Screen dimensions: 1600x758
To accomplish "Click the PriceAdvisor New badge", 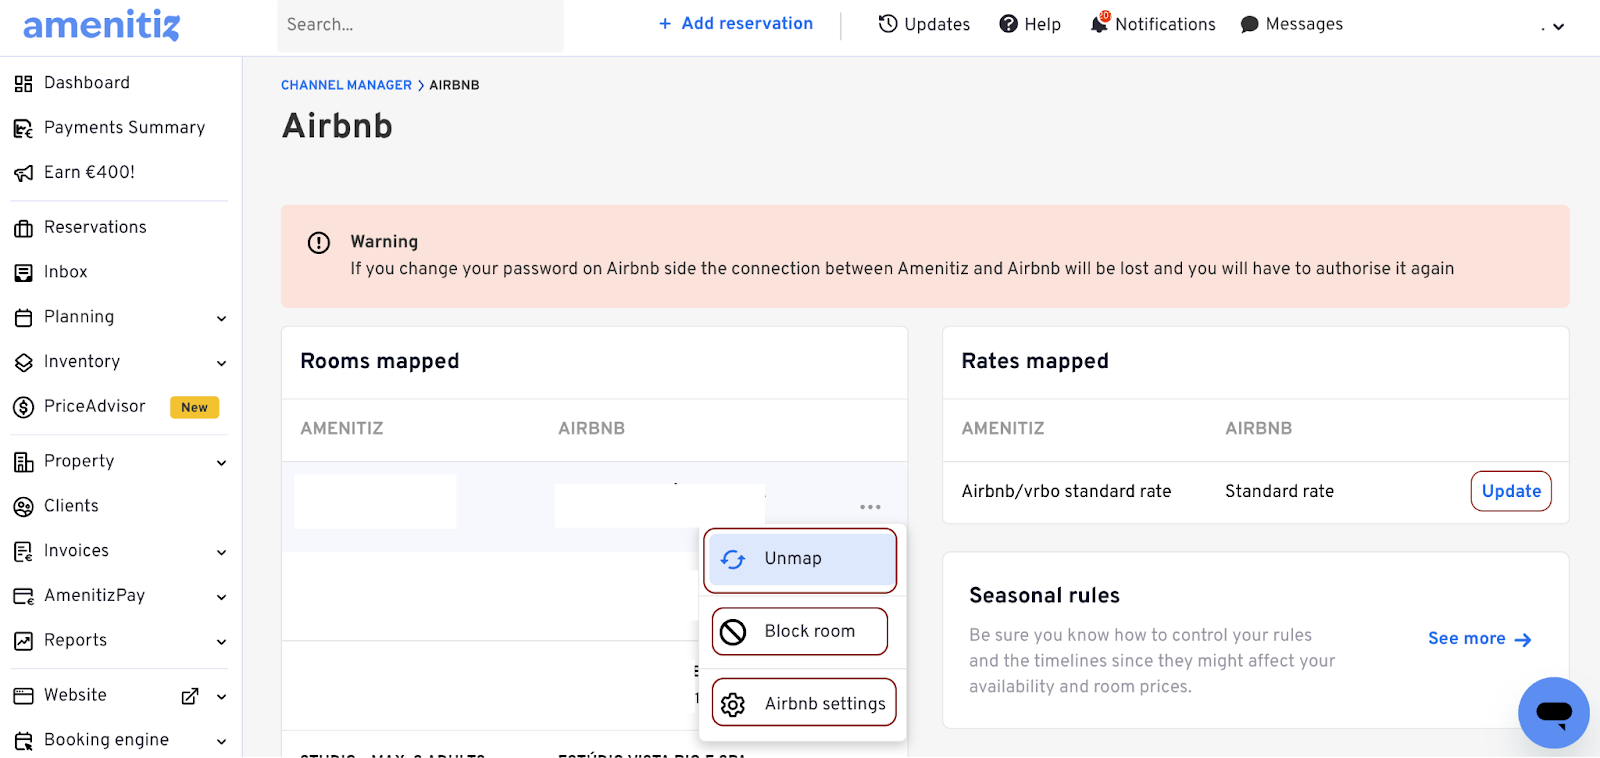I will [x=194, y=407].
